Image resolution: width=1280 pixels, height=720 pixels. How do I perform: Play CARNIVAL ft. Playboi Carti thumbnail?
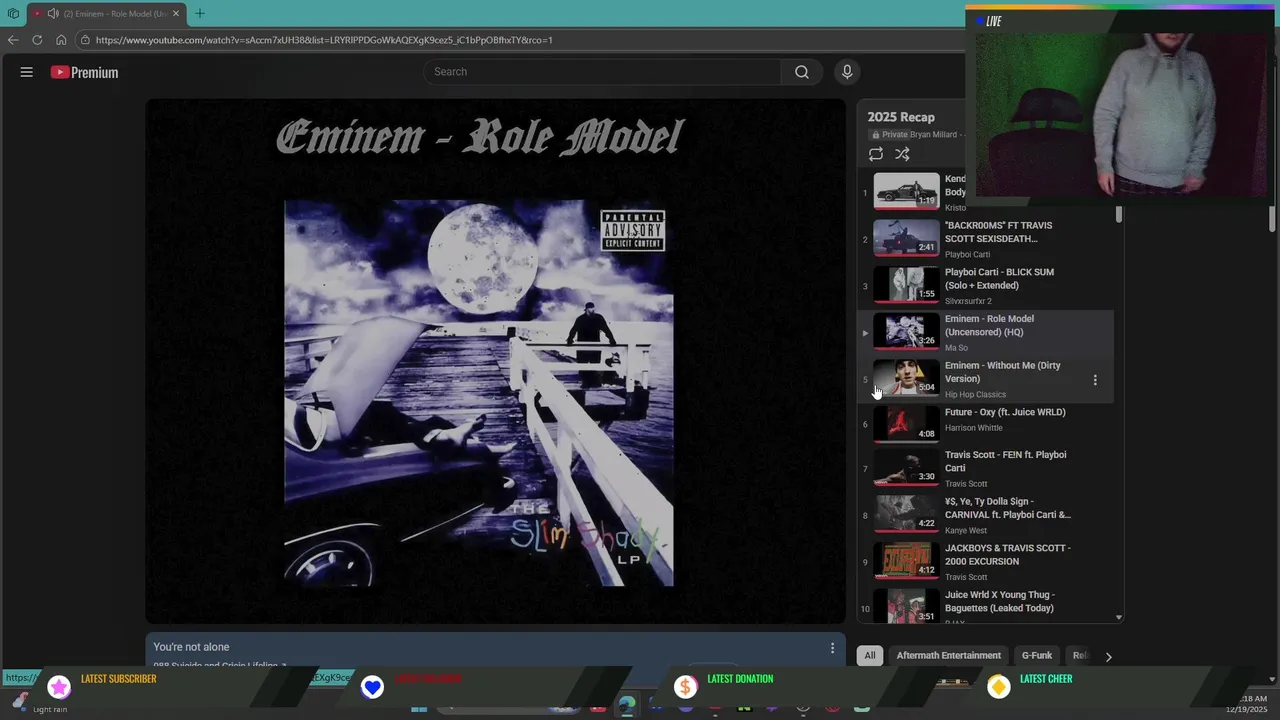(x=907, y=515)
